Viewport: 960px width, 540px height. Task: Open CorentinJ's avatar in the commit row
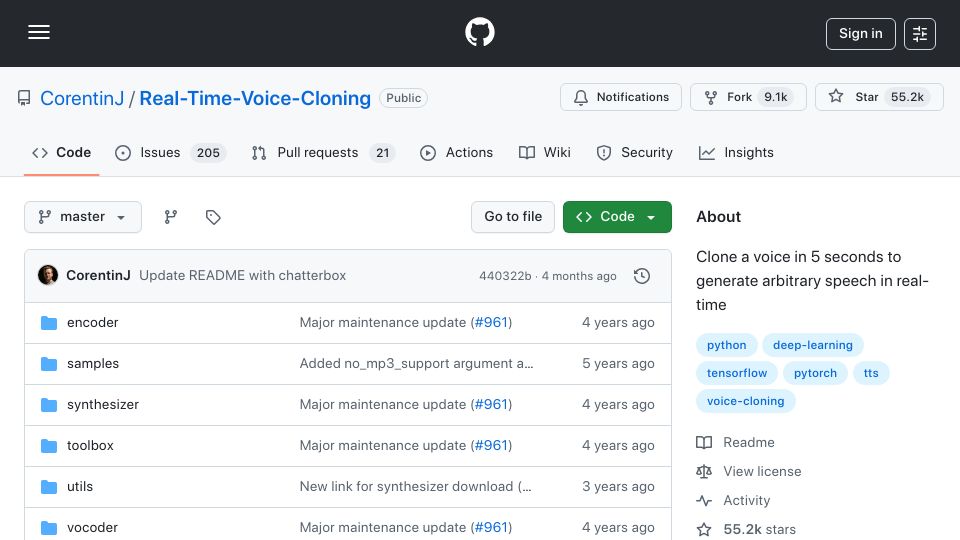point(48,276)
